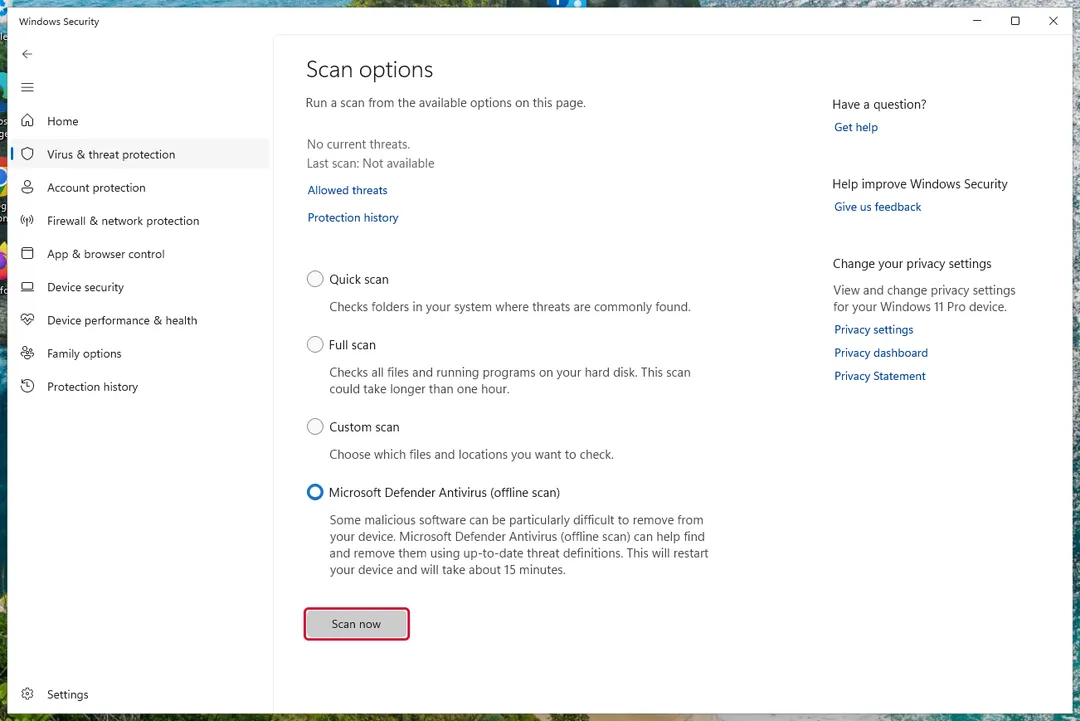Open Device security section
Screen dimensions: 1080x721
point(141,287)
